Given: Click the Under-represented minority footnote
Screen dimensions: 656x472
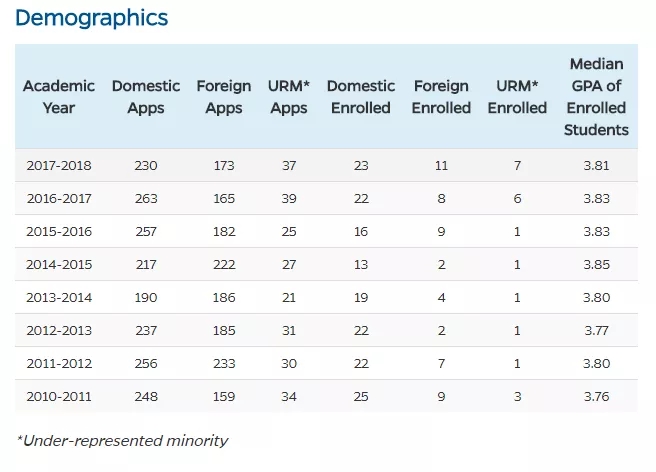Looking at the screenshot, I should tap(122, 441).
